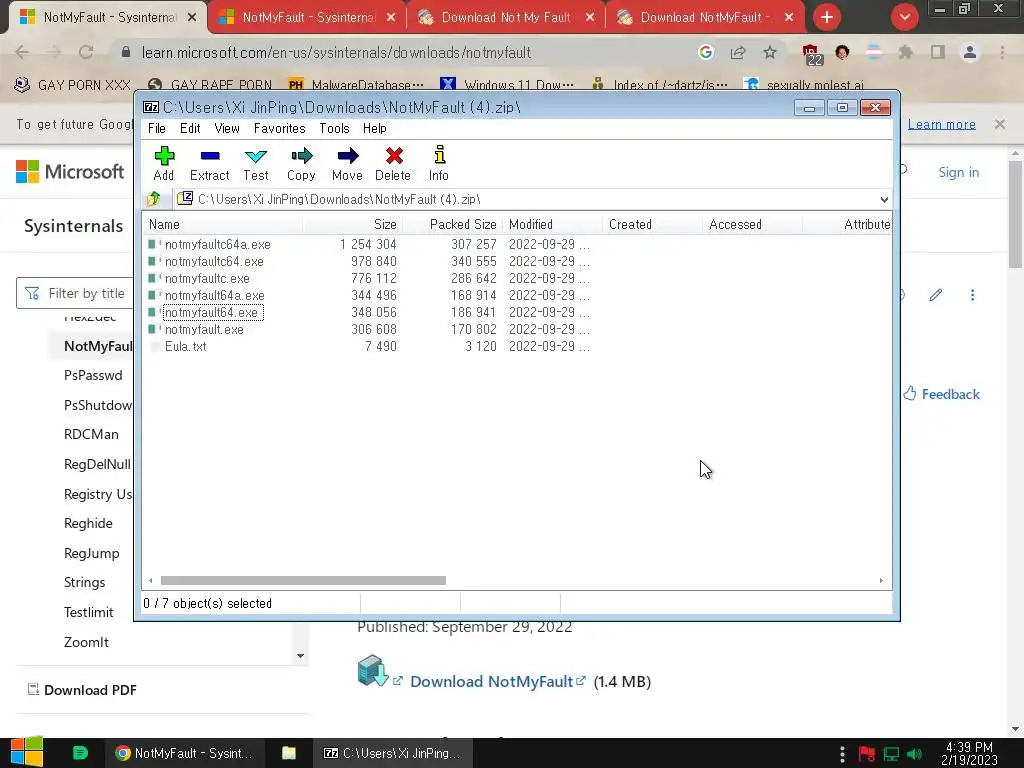Open the MalwareDatabase bookmark
1024x768 pixels.
[356, 85]
